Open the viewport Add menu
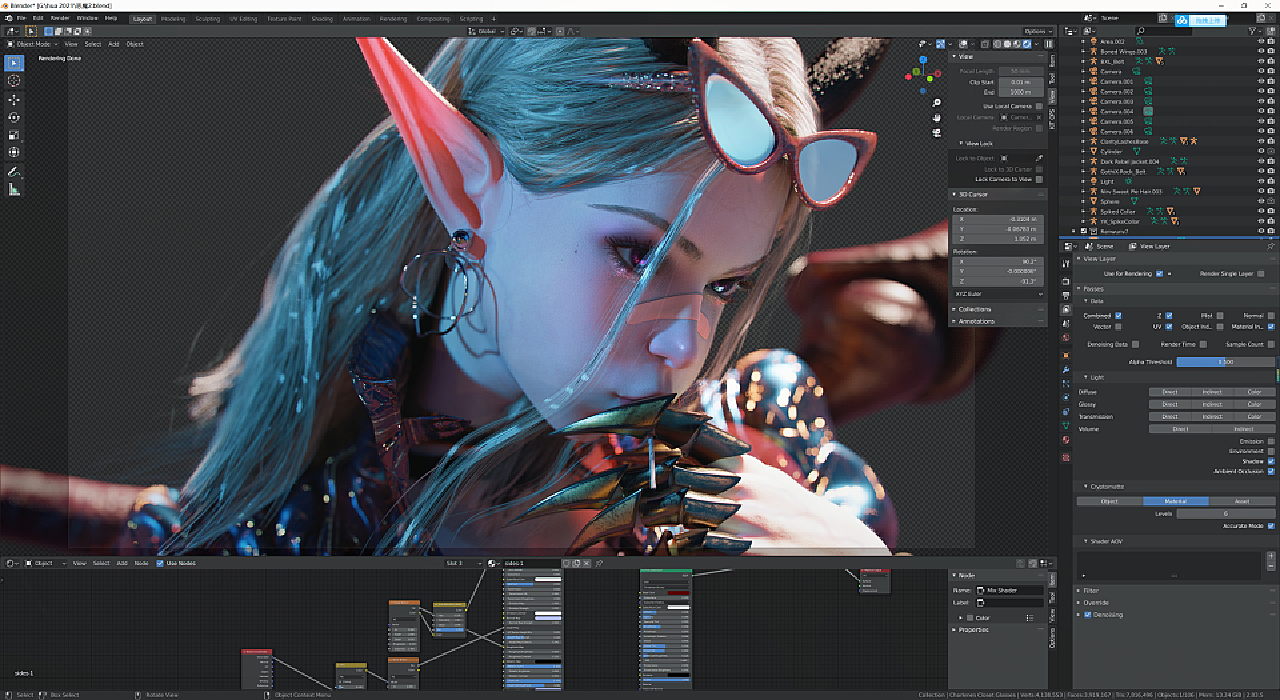 coord(113,44)
